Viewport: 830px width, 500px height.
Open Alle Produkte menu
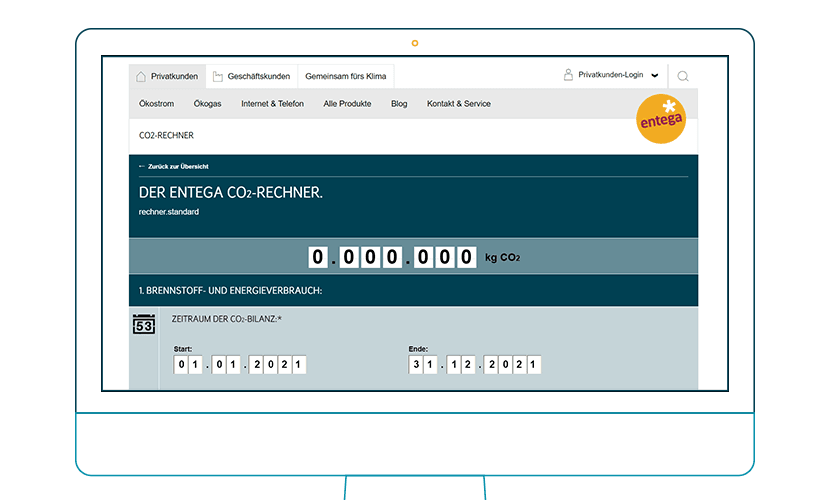coord(347,104)
